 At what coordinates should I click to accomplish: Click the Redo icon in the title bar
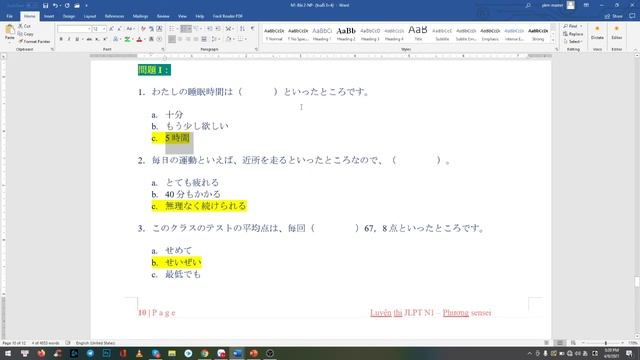point(67,6)
